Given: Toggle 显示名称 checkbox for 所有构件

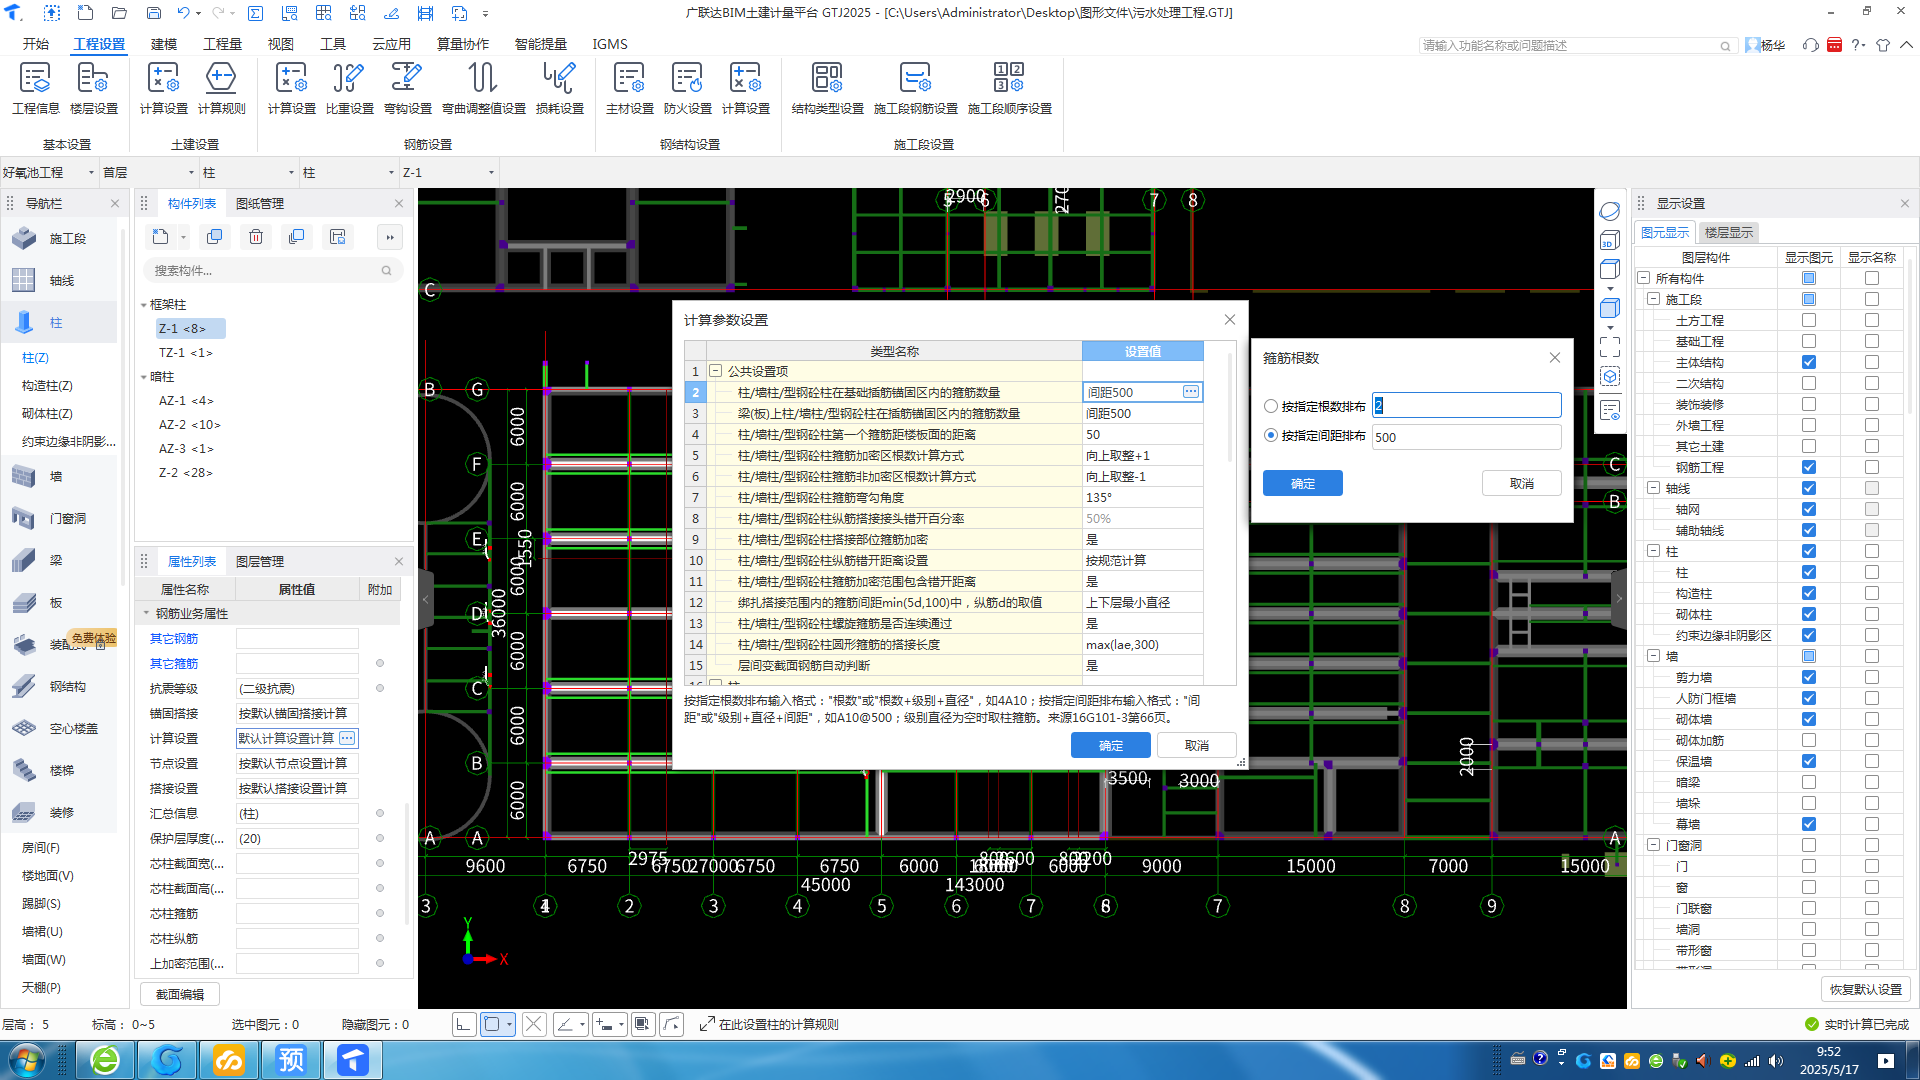Looking at the screenshot, I should (1871, 278).
